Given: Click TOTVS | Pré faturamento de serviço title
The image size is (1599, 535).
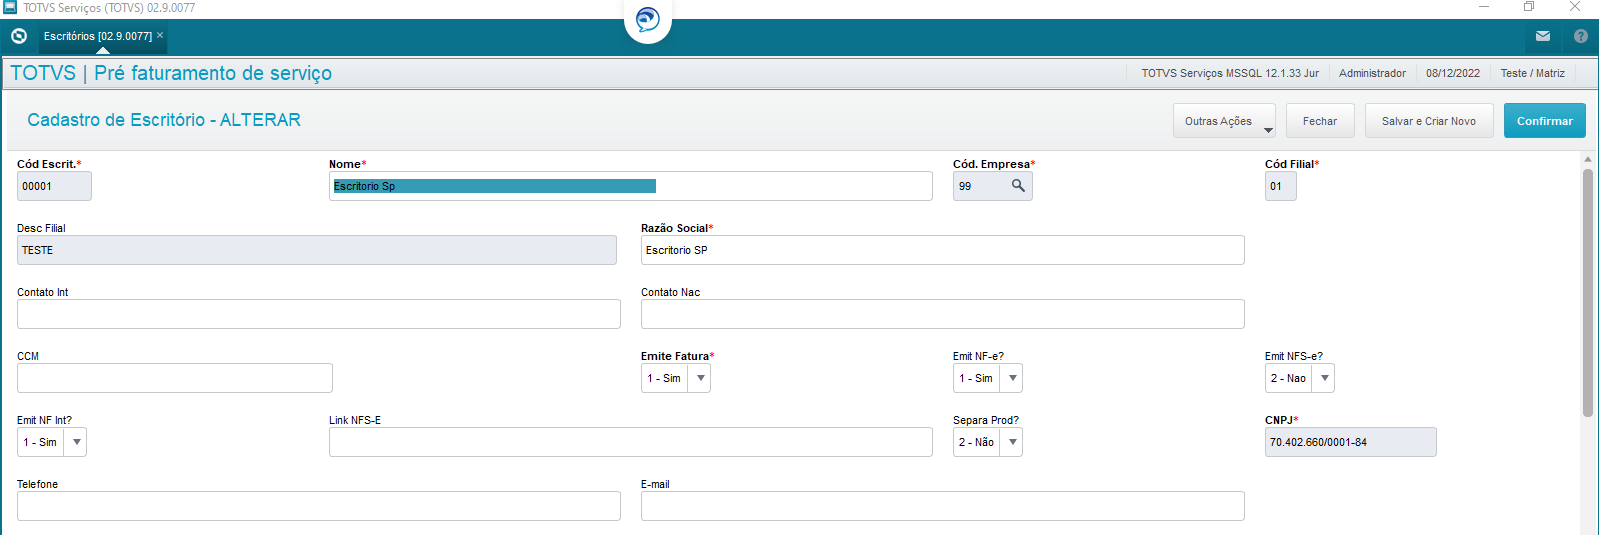Looking at the screenshot, I should tap(171, 73).
